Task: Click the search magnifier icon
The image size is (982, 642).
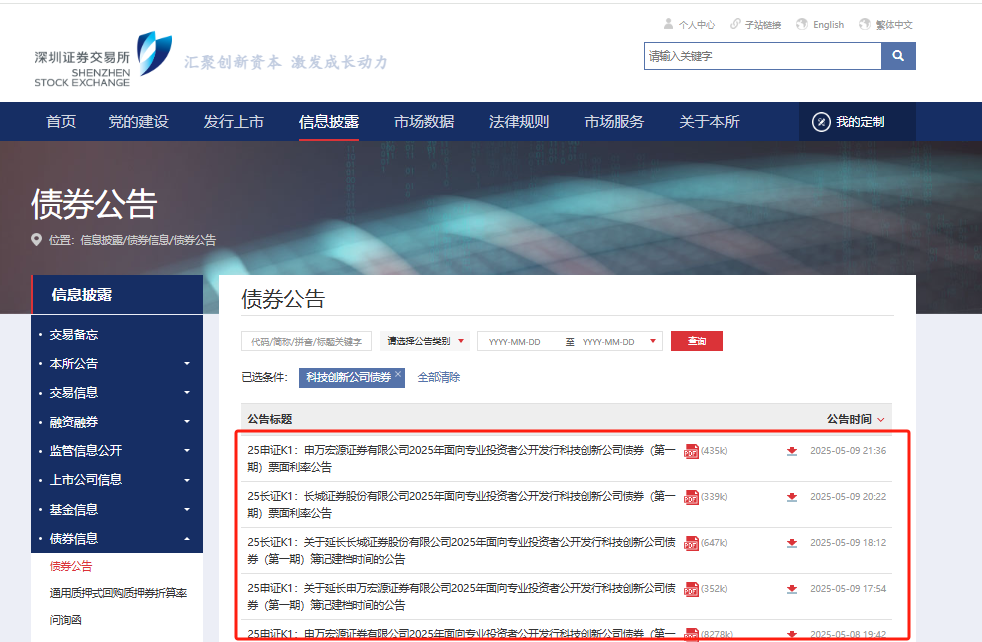Action: 897,56
